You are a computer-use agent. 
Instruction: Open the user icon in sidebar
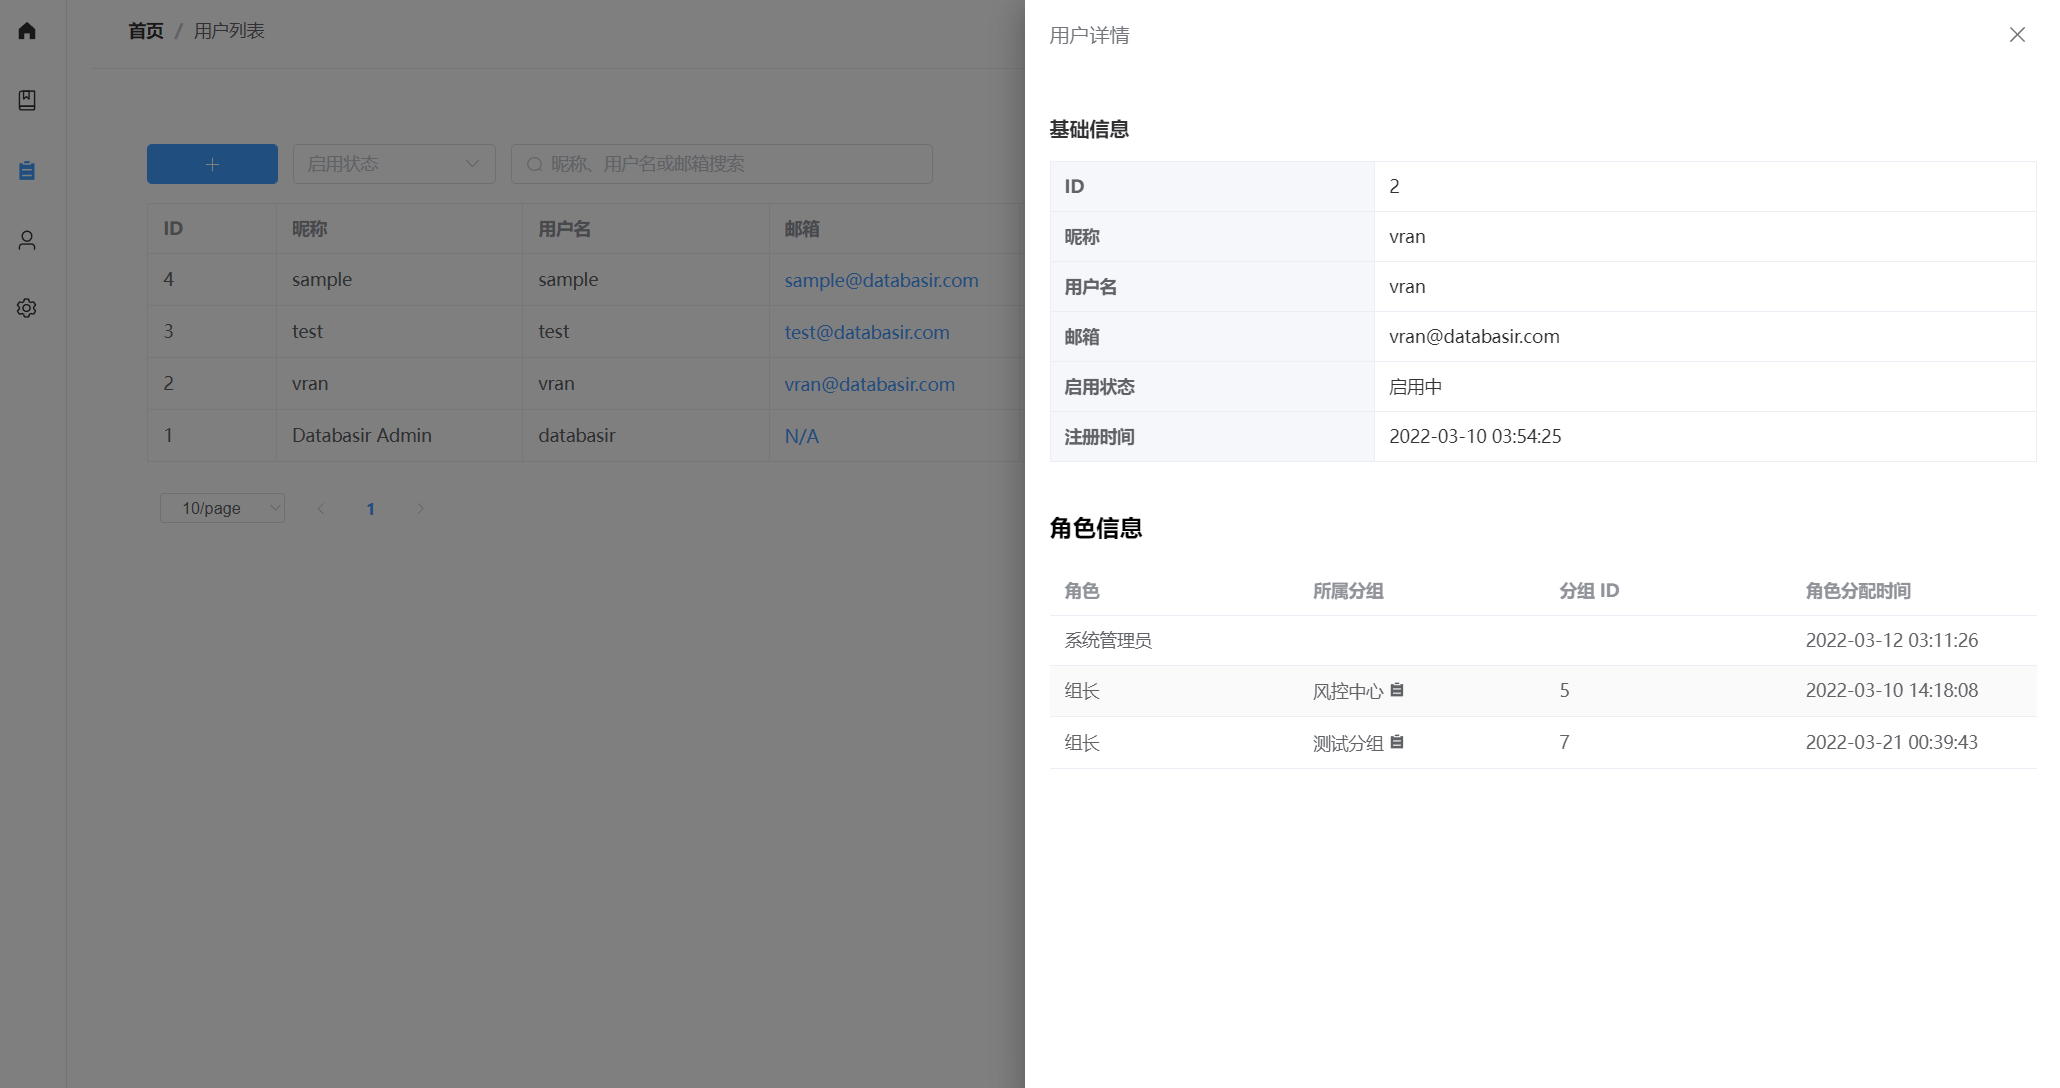(27, 240)
